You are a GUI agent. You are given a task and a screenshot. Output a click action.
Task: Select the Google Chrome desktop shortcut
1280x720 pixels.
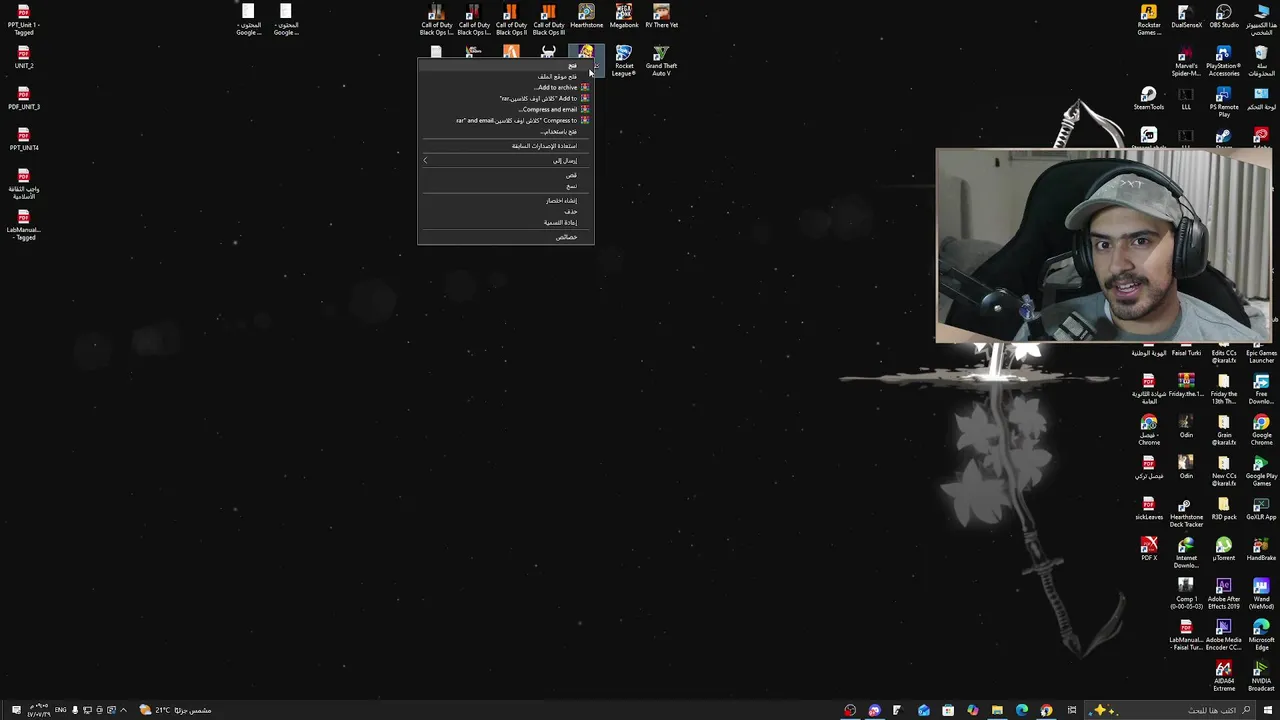point(1261,430)
